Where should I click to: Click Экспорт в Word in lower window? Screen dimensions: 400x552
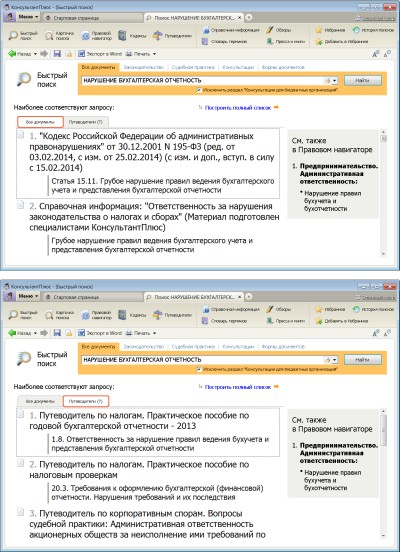point(100,333)
